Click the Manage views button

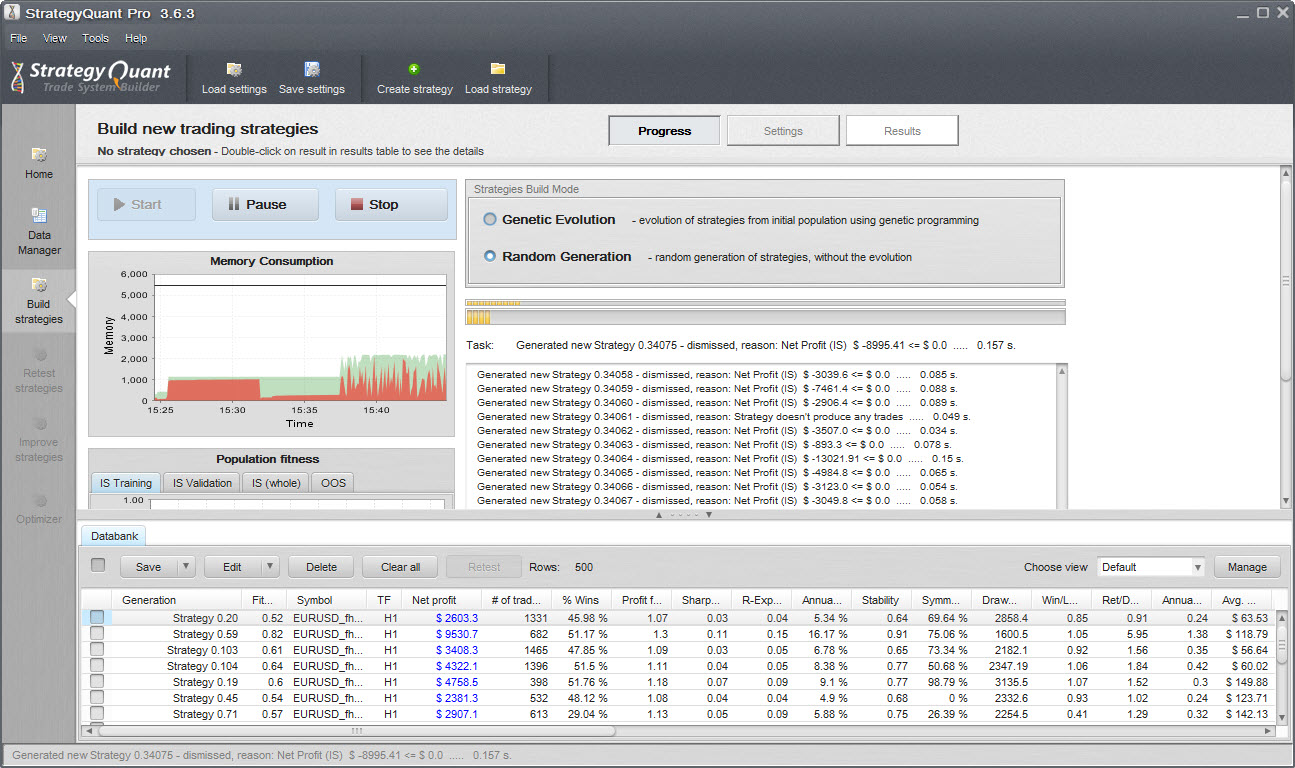click(1247, 567)
